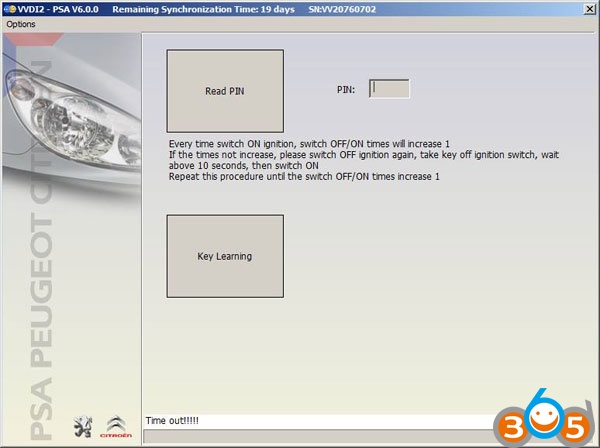Focus the PIN input field
This screenshot has width=600, height=448.
[389, 89]
